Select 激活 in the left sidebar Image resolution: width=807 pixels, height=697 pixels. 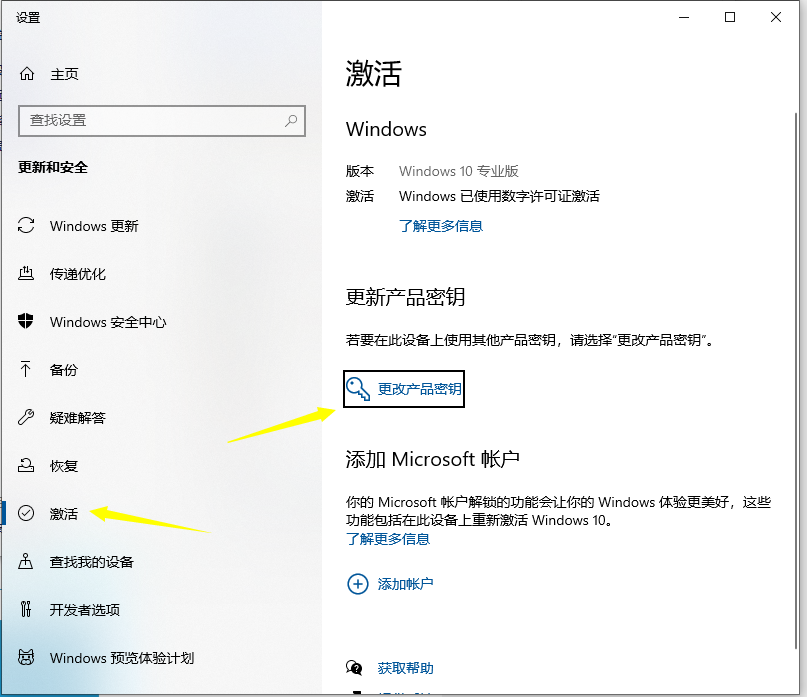(63, 514)
